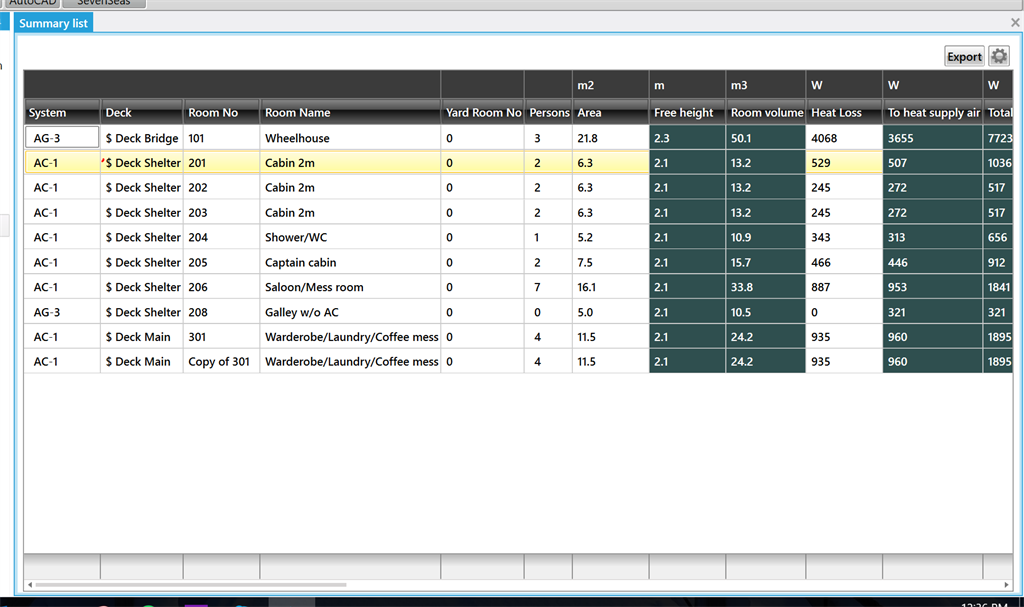Edit the AG-3 system cell for Wheelhouse
The image size is (1024, 607).
click(62, 138)
